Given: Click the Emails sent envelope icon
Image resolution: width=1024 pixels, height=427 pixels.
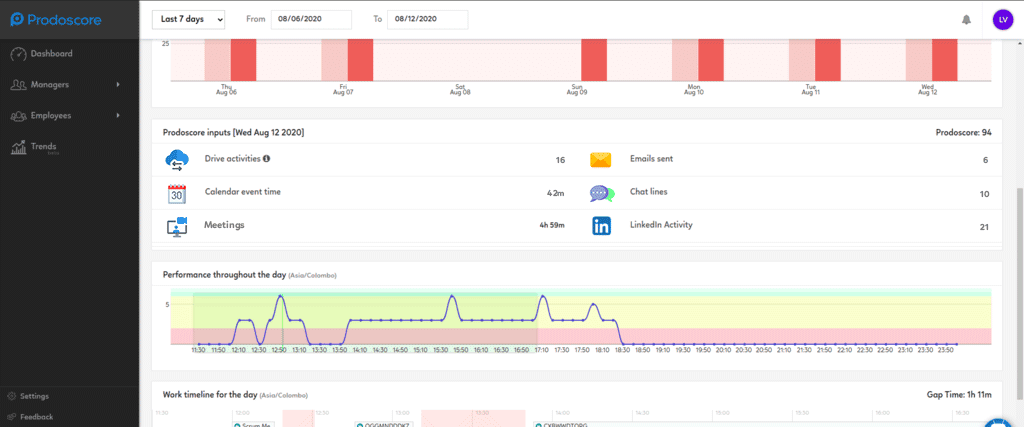Looking at the screenshot, I should pos(600,160).
